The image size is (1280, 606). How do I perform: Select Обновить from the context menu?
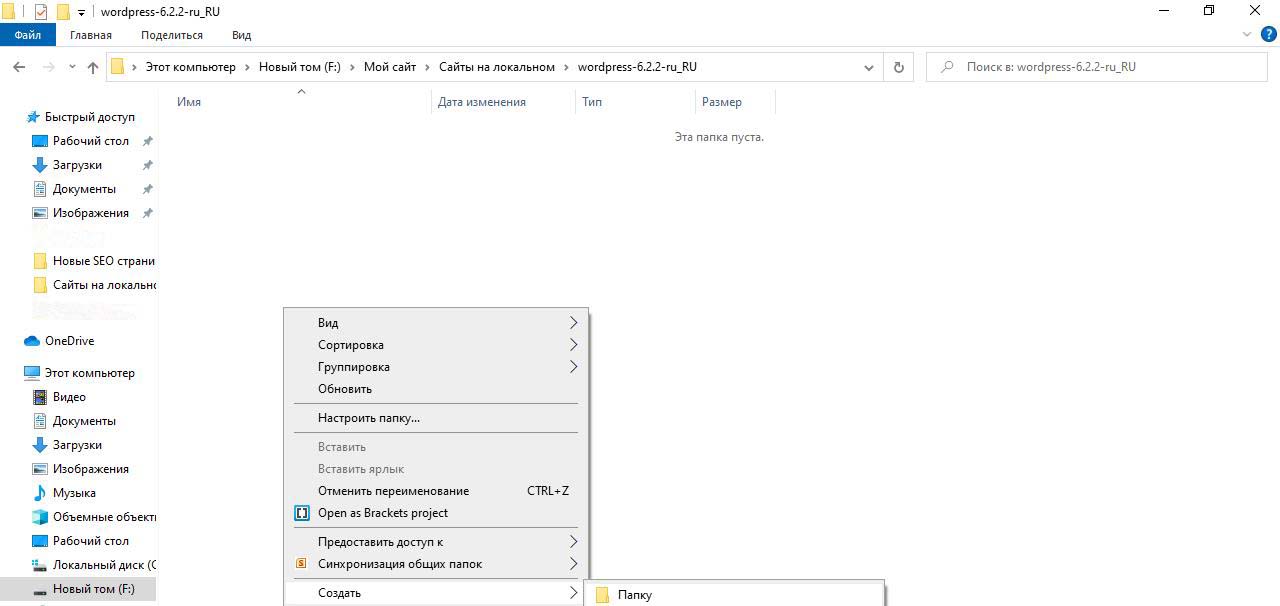tap(345, 389)
